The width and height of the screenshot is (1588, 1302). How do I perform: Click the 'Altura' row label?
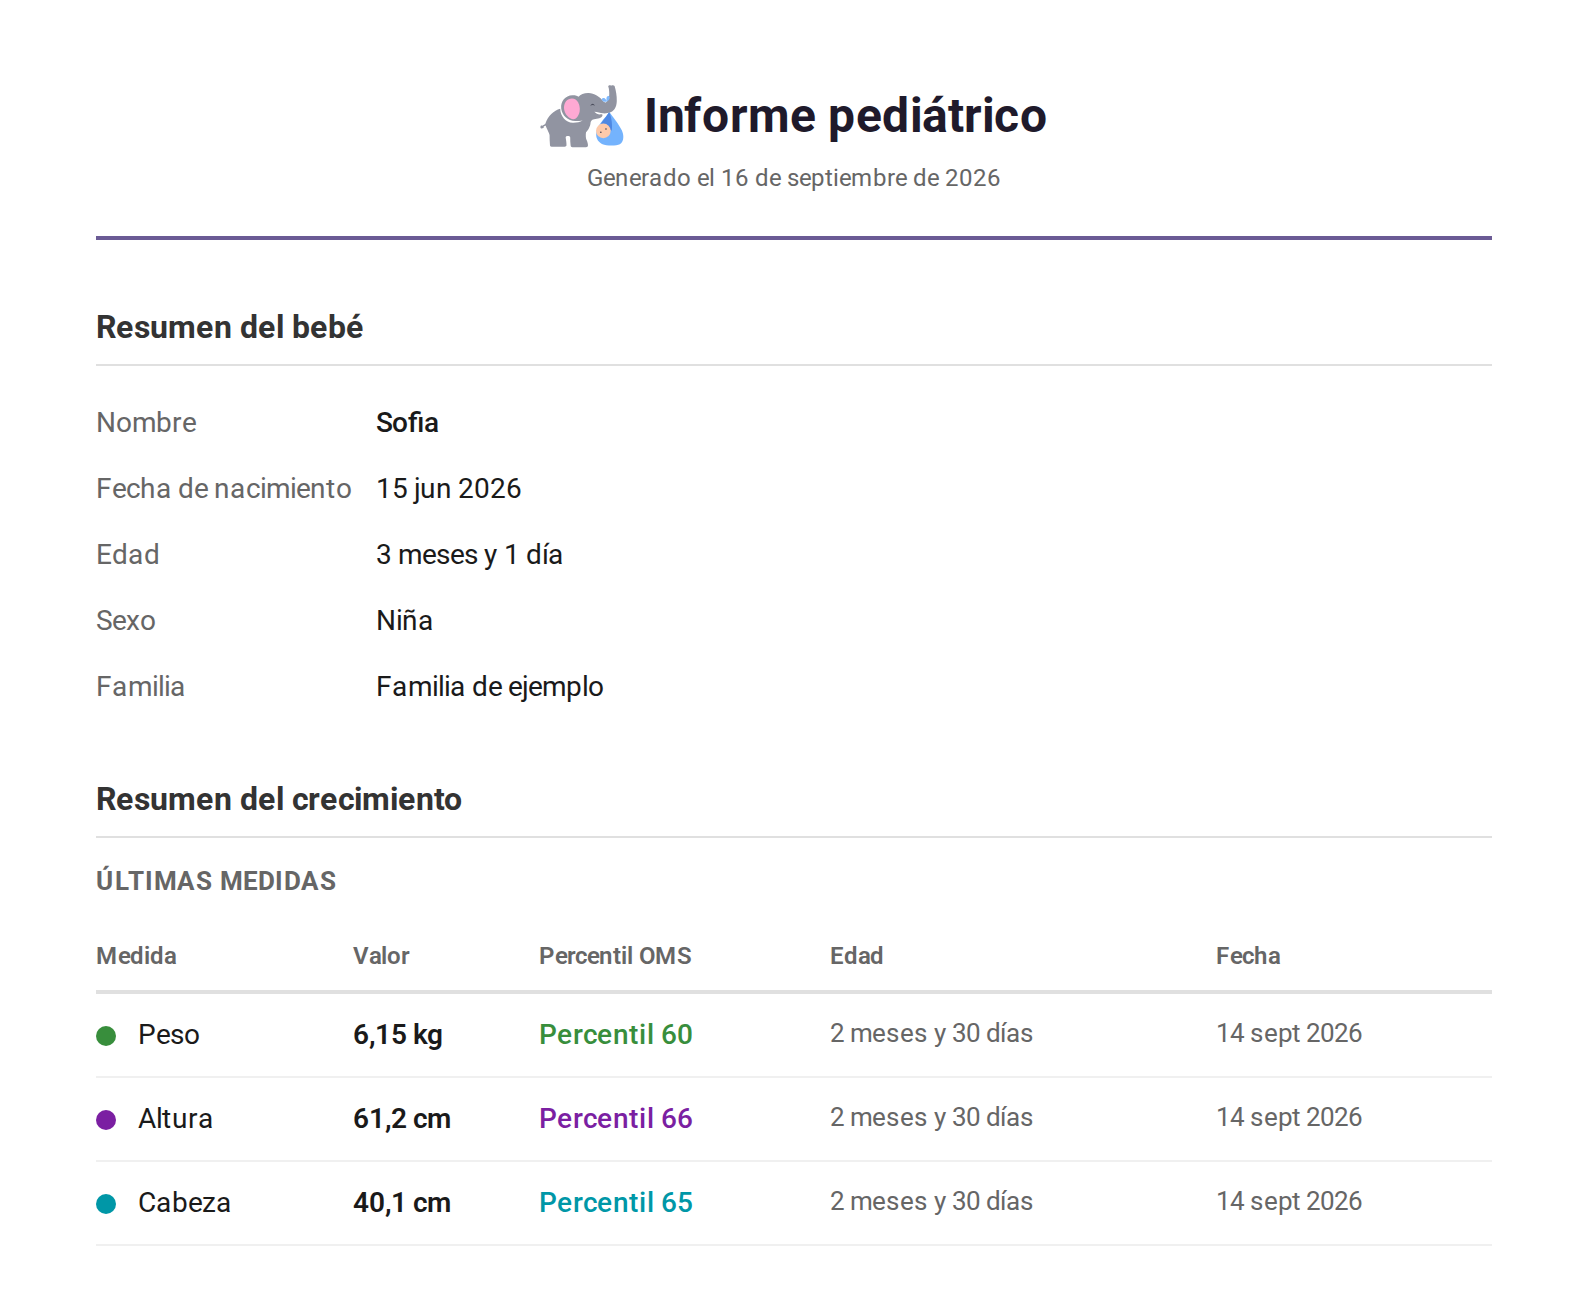tap(175, 1118)
